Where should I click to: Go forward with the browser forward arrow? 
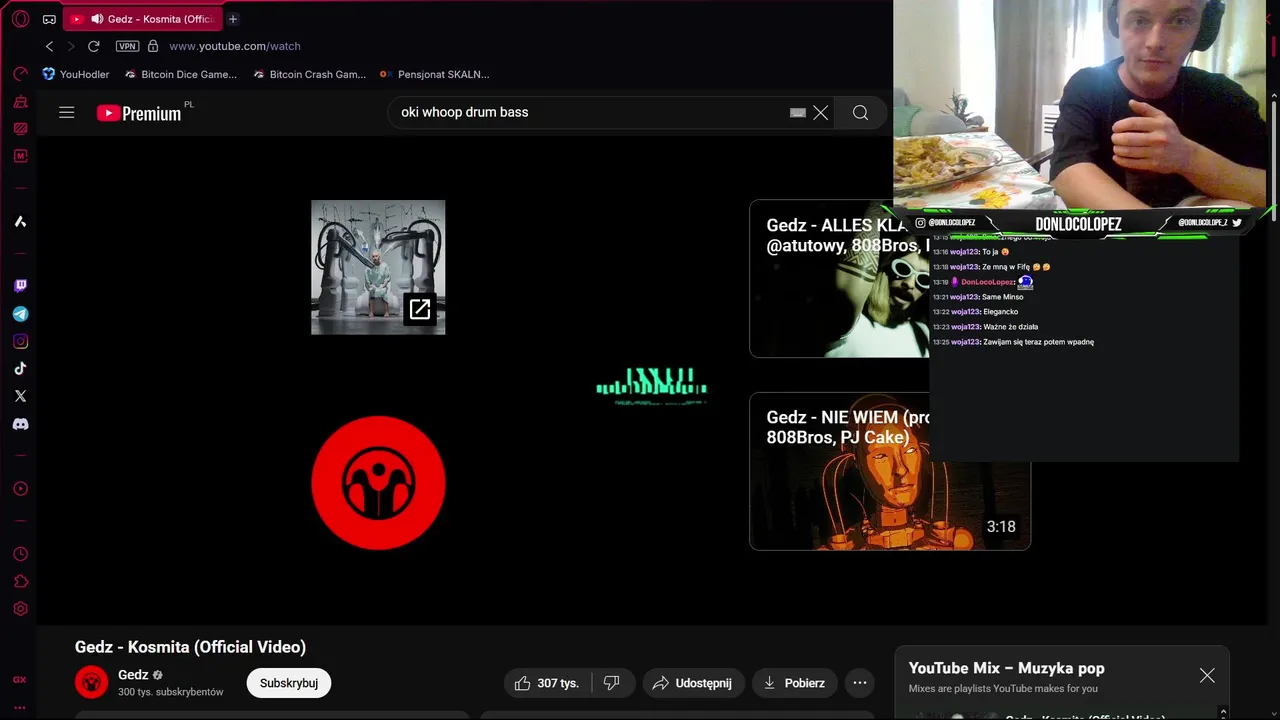tap(71, 46)
